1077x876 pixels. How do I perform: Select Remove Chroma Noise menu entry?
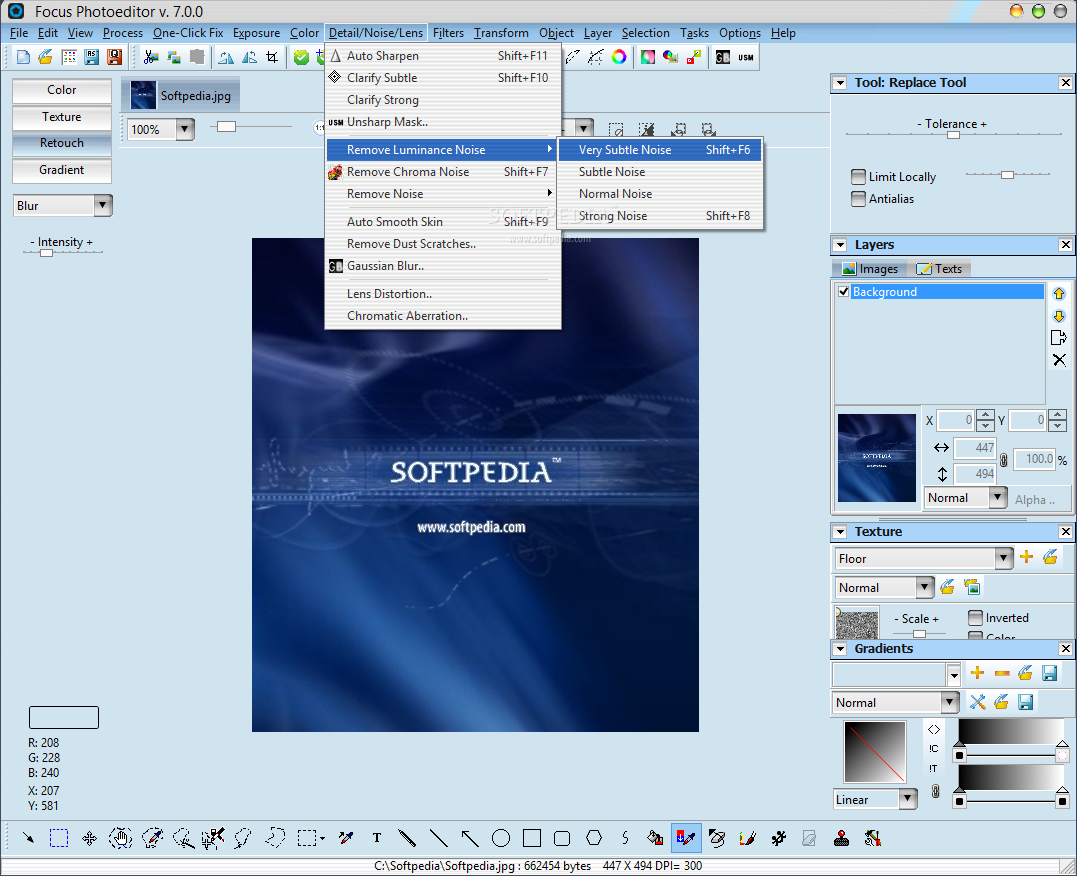click(443, 172)
